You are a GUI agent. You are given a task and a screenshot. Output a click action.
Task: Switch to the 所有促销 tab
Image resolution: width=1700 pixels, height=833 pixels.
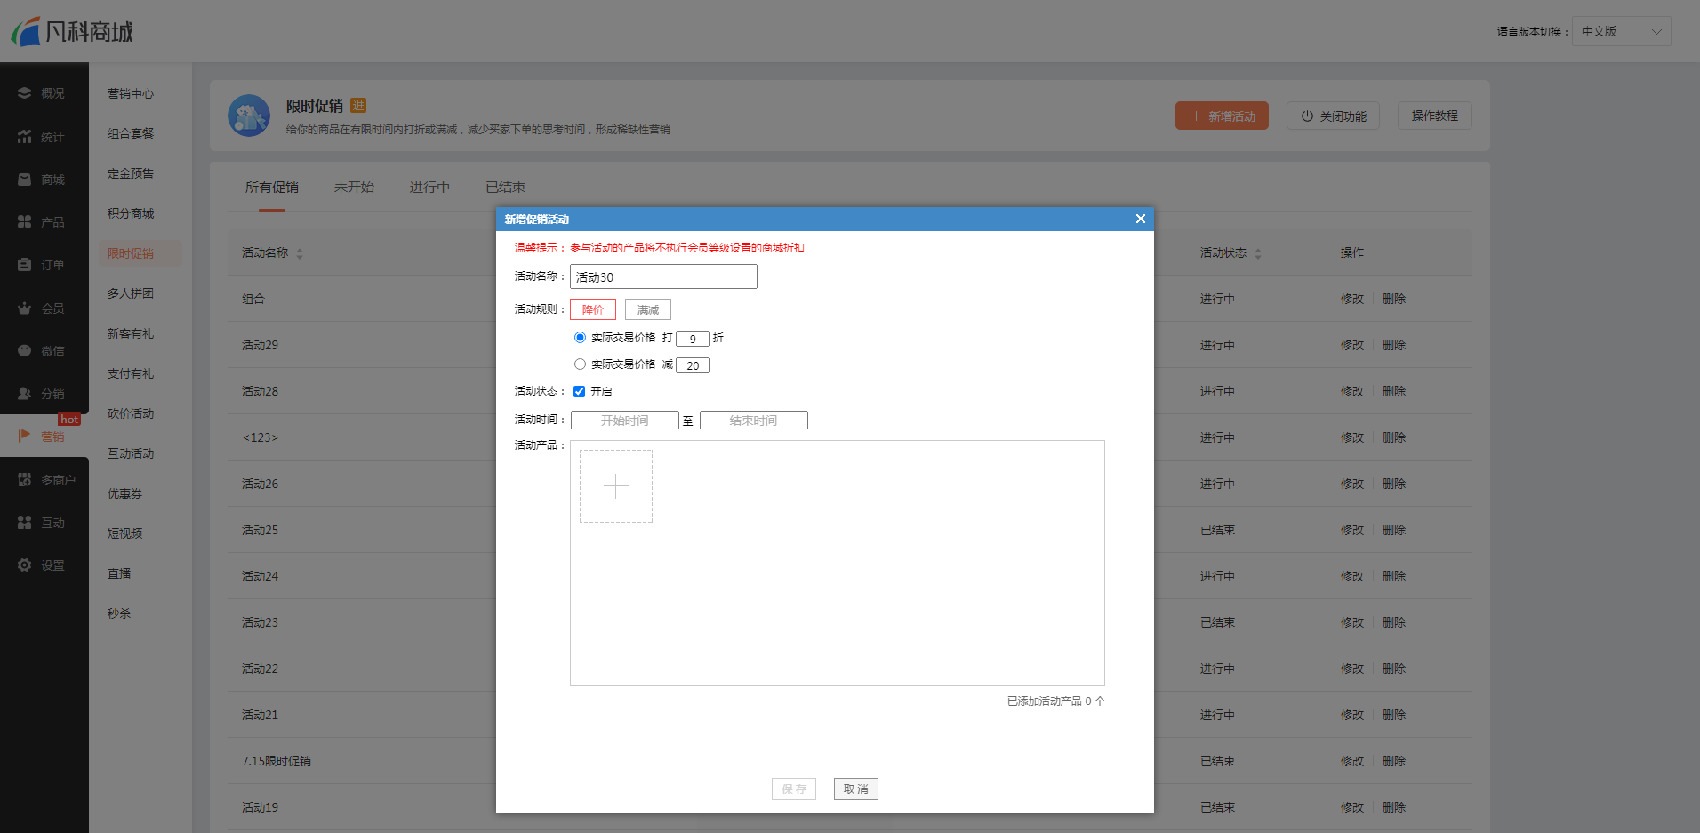pos(271,187)
